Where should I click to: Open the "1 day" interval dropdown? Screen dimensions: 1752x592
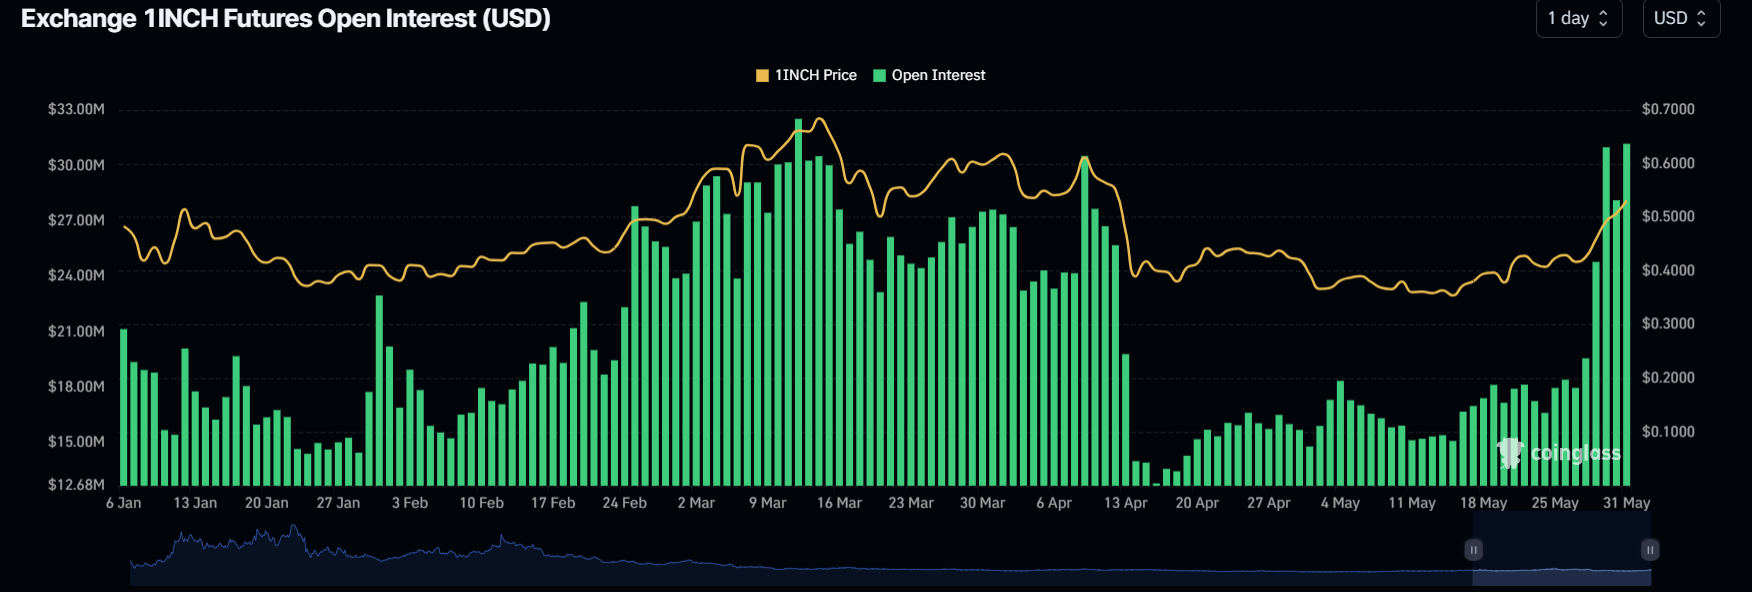pyautogui.click(x=1577, y=19)
